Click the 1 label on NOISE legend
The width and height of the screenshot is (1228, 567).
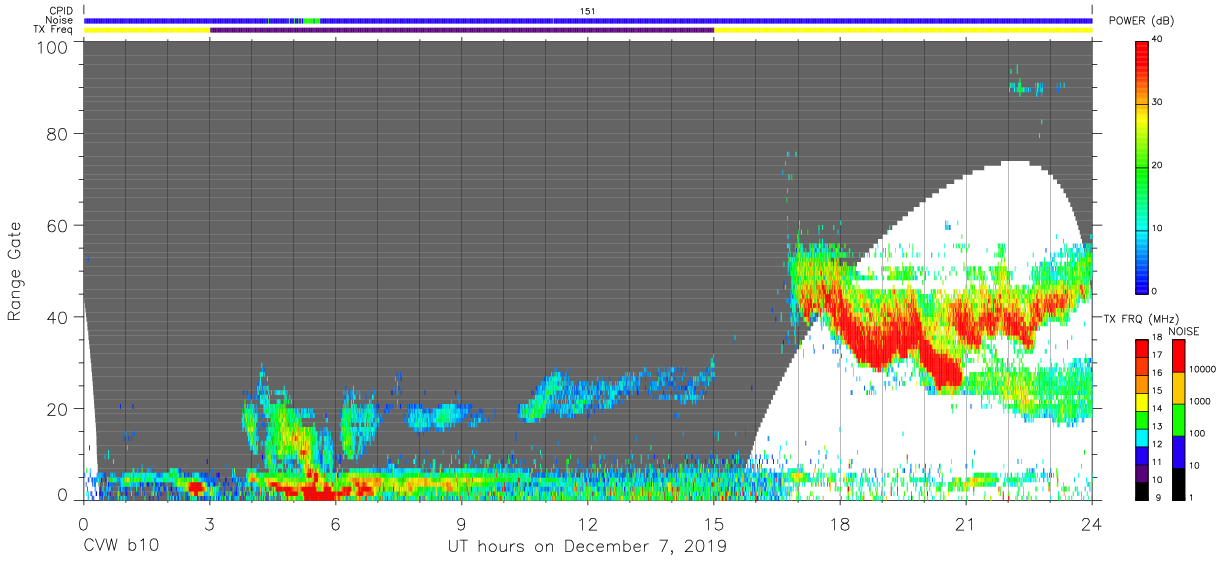click(1192, 497)
